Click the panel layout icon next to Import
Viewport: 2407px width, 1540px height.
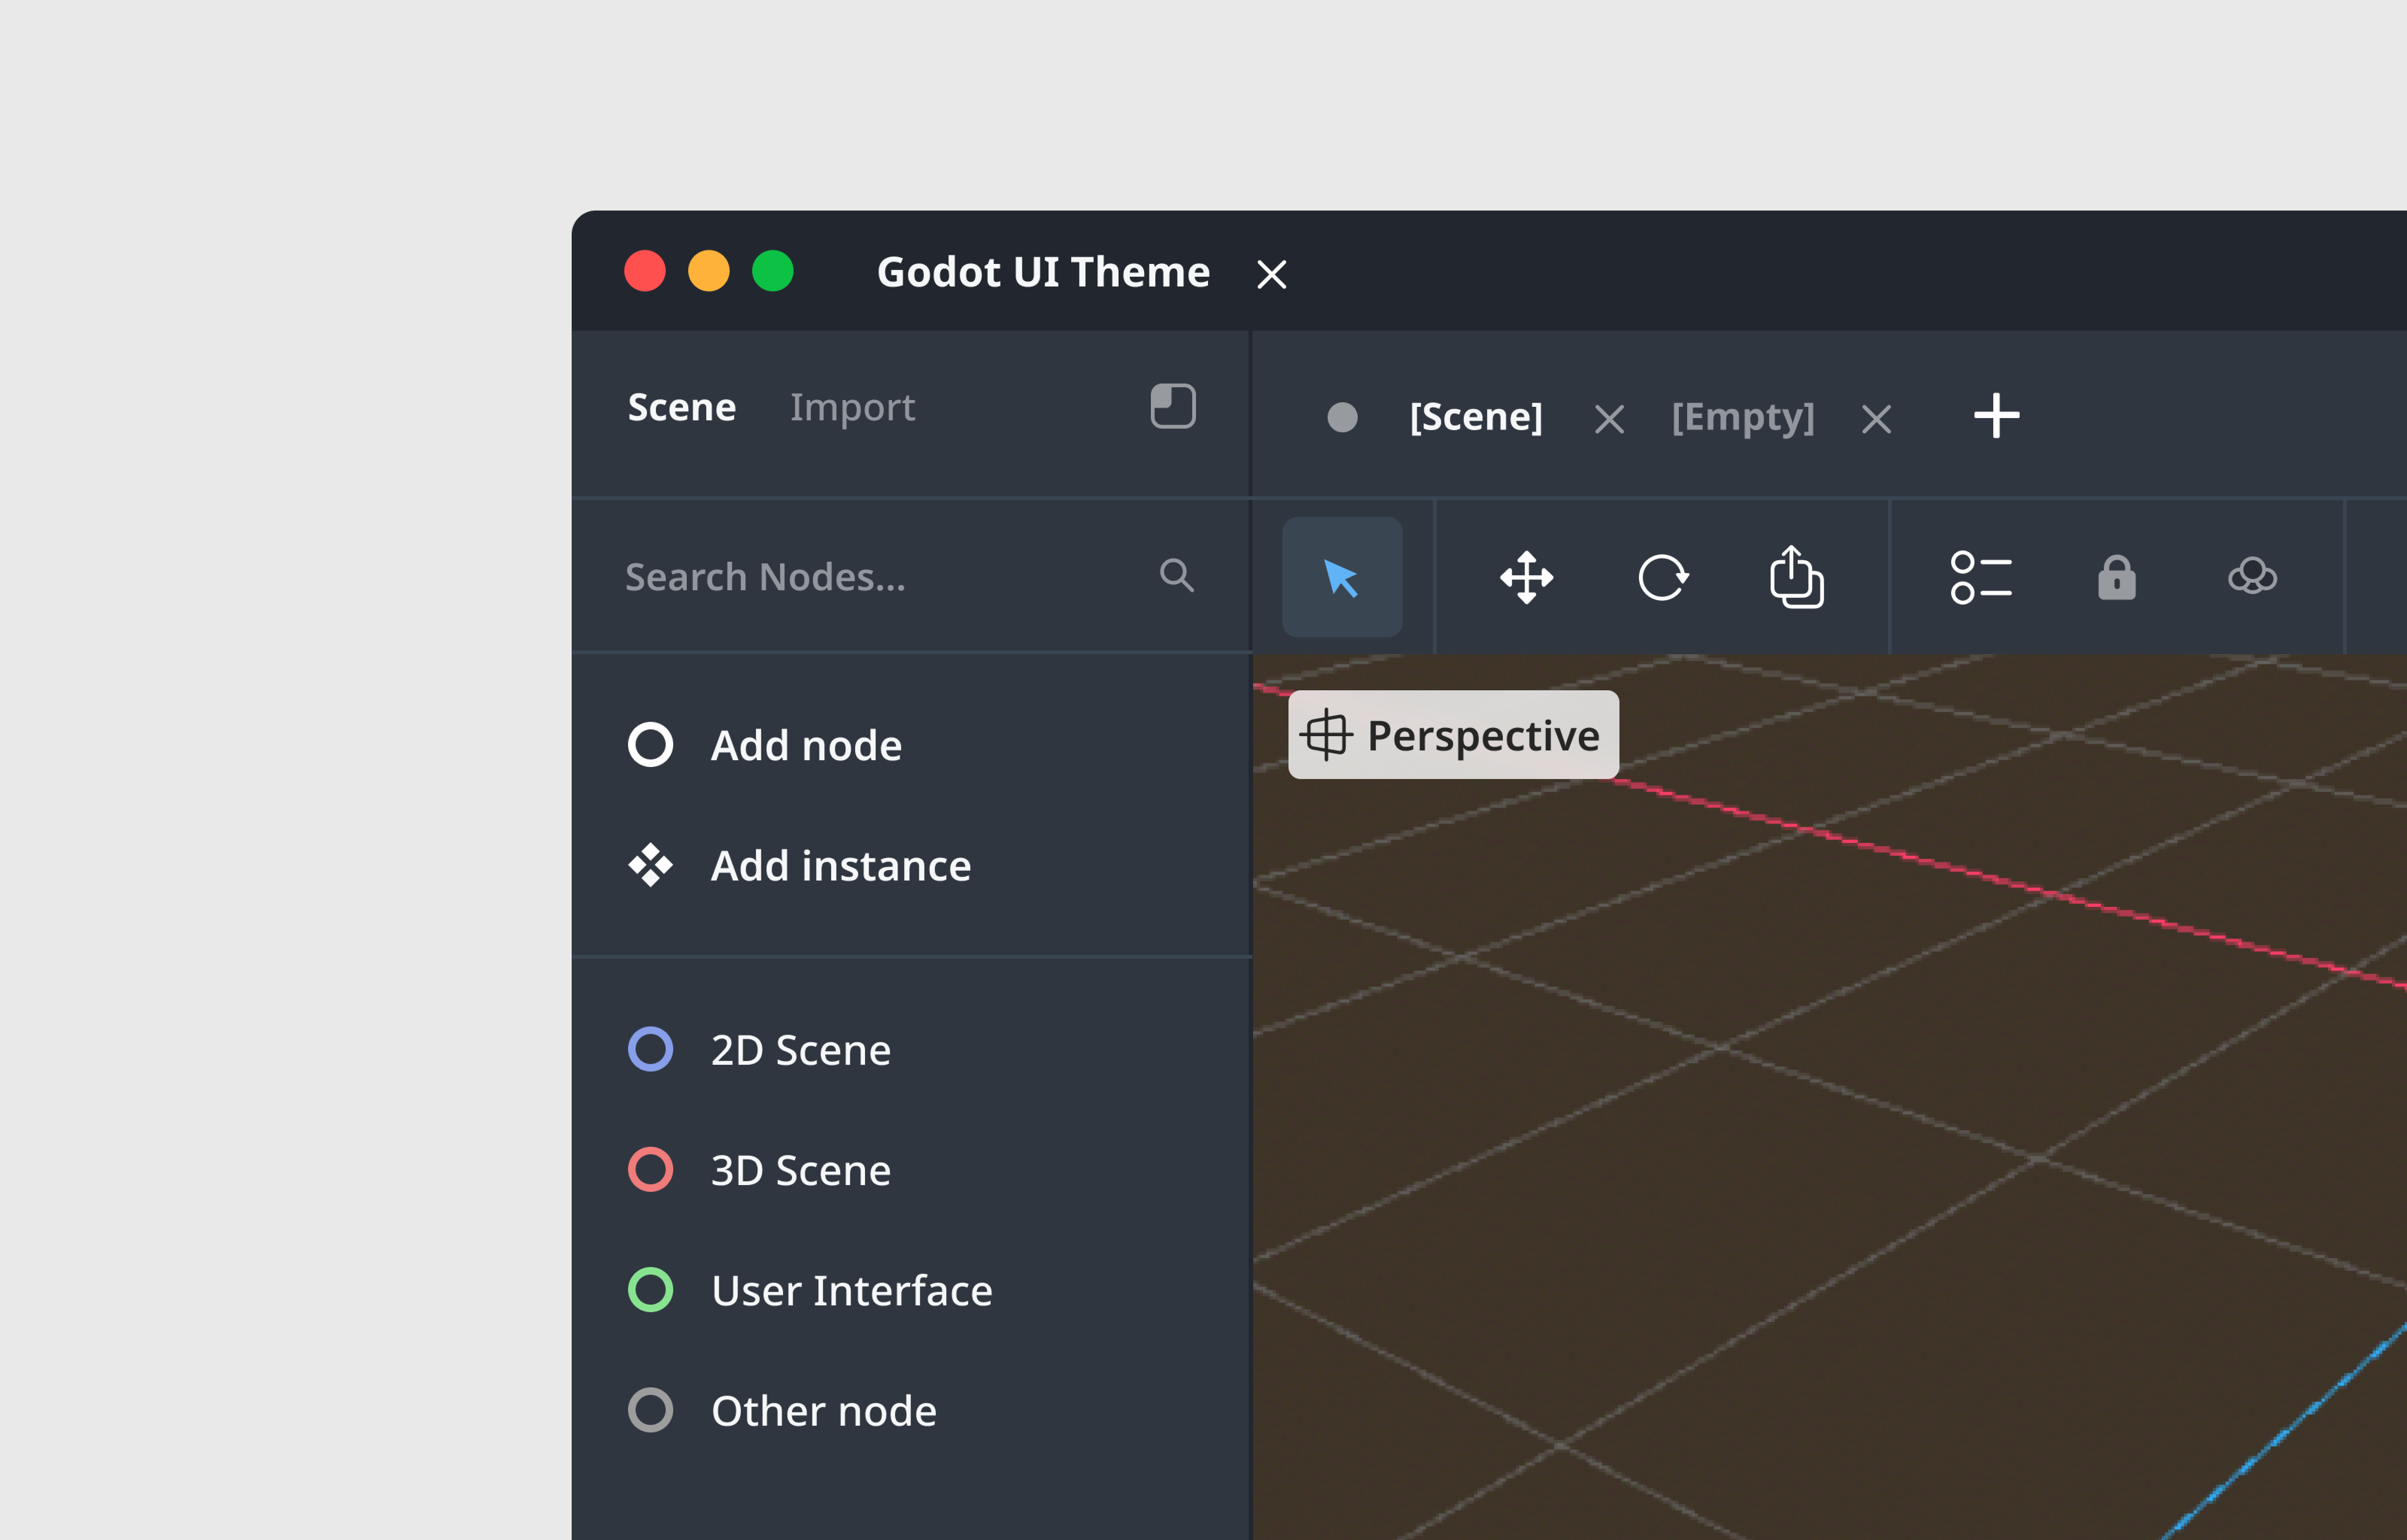click(1171, 406)
